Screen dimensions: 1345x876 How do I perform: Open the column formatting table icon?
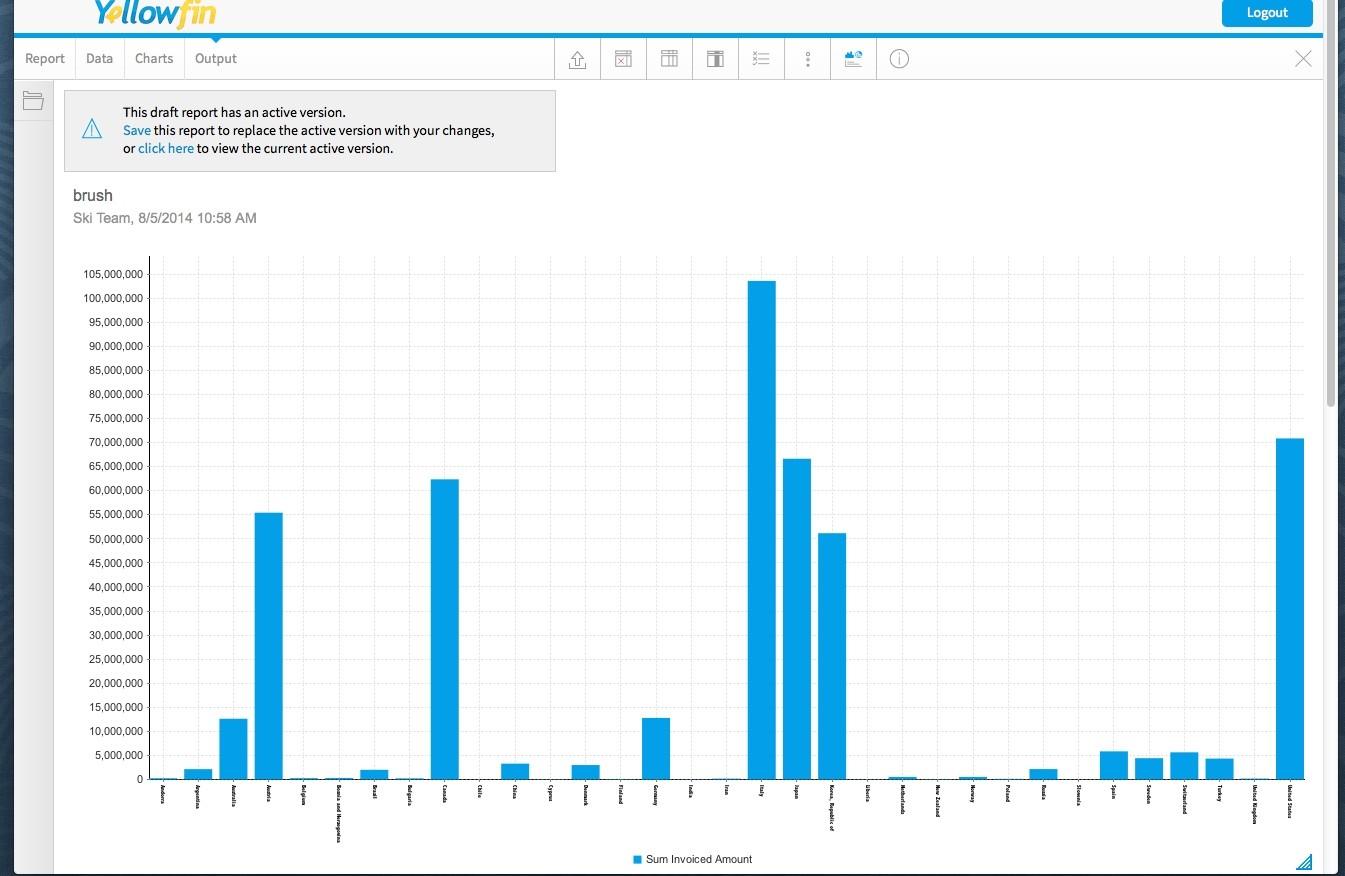coord(669,59)
